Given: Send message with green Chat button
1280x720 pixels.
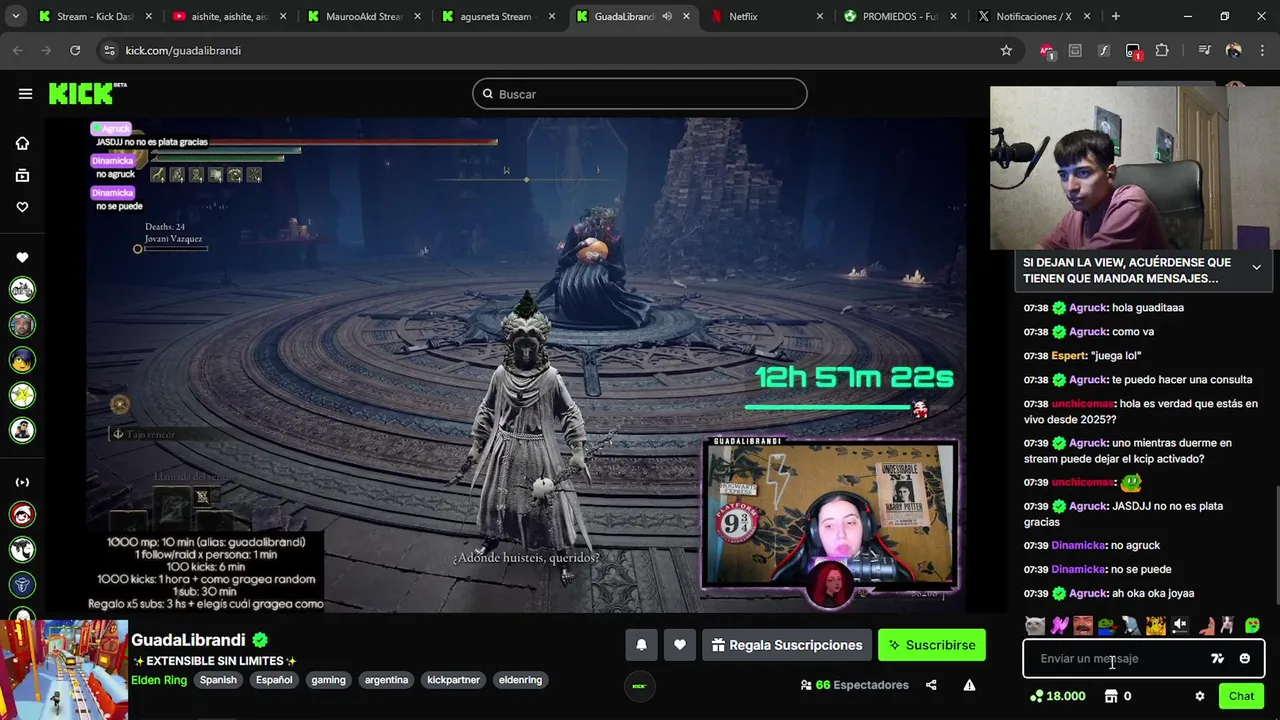Looking at the screenshot, I should tap(1241, 696).
